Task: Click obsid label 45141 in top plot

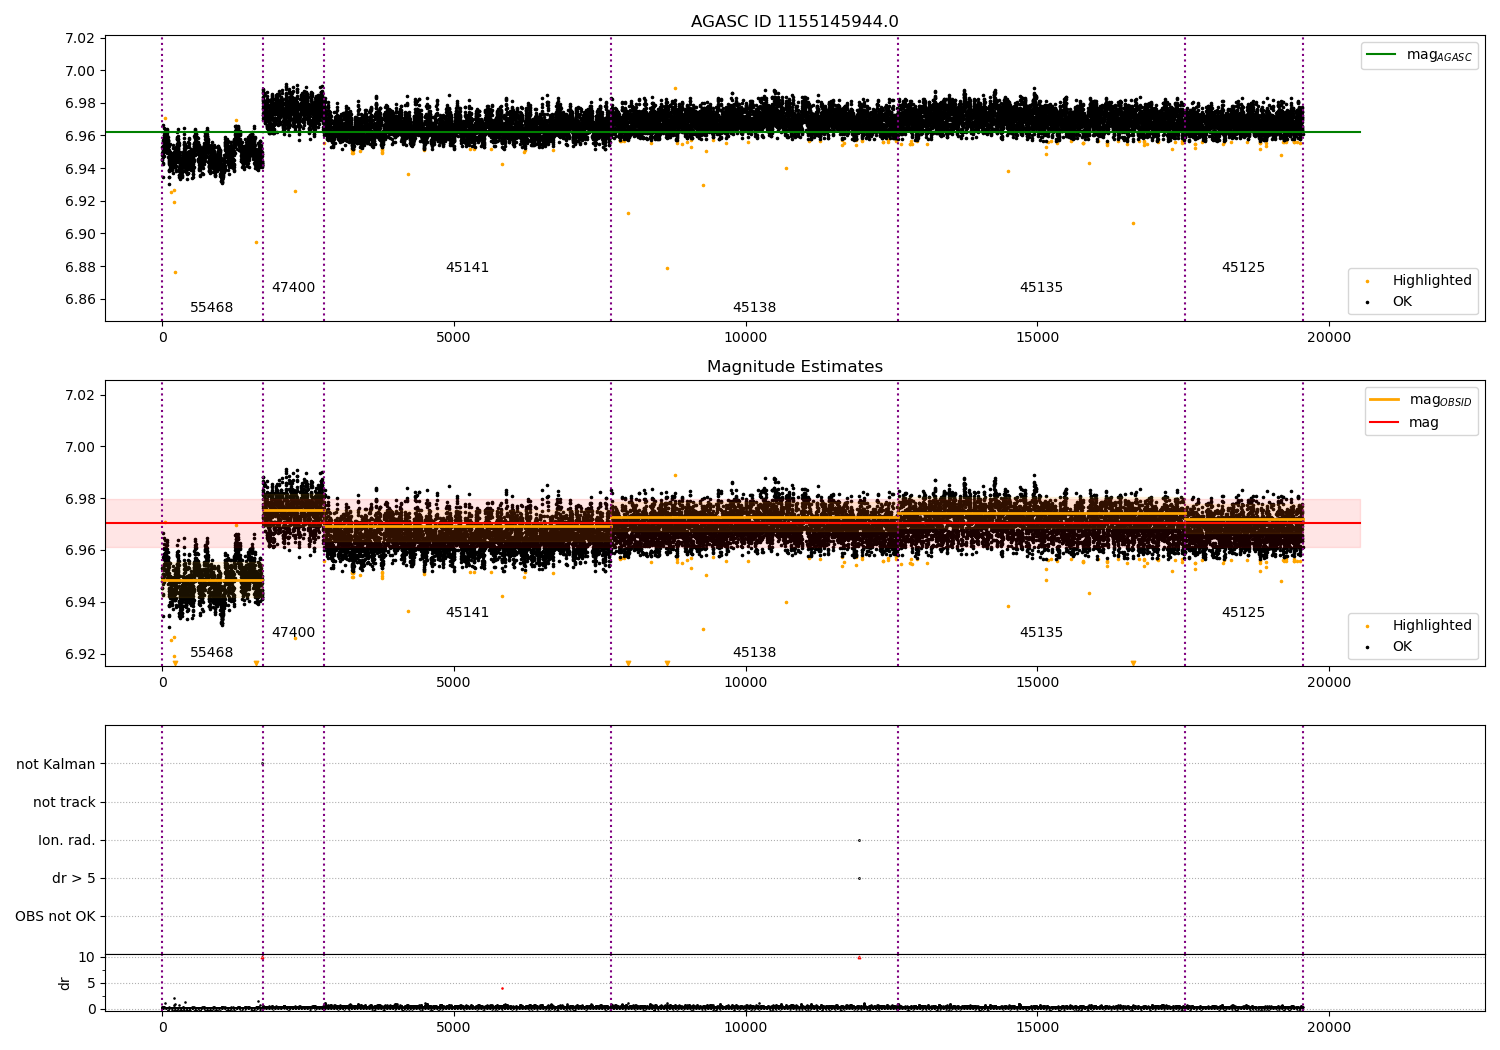Action: tap(467, 268)
